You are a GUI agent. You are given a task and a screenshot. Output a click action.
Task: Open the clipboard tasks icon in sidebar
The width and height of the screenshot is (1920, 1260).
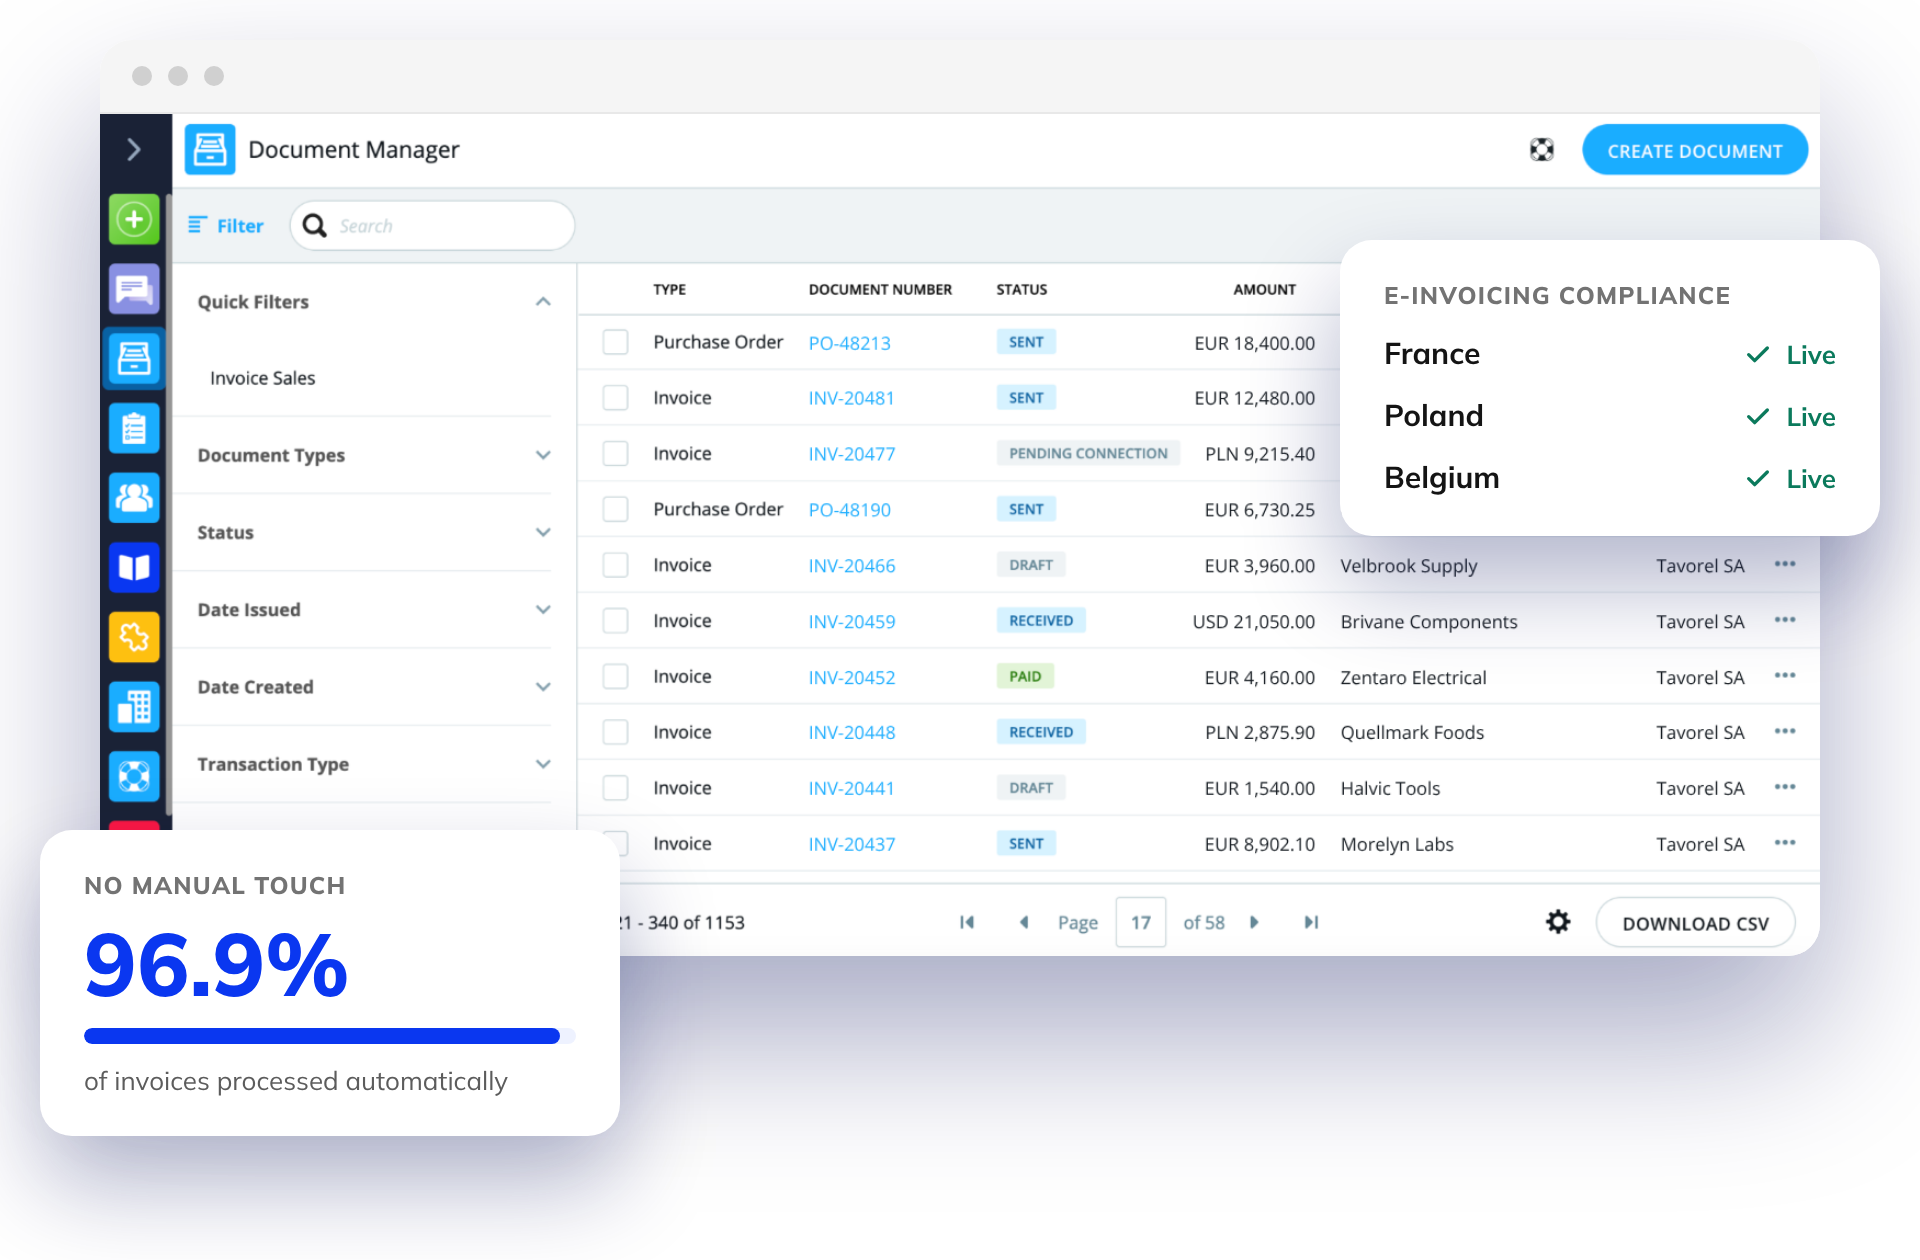pos(134,428)
